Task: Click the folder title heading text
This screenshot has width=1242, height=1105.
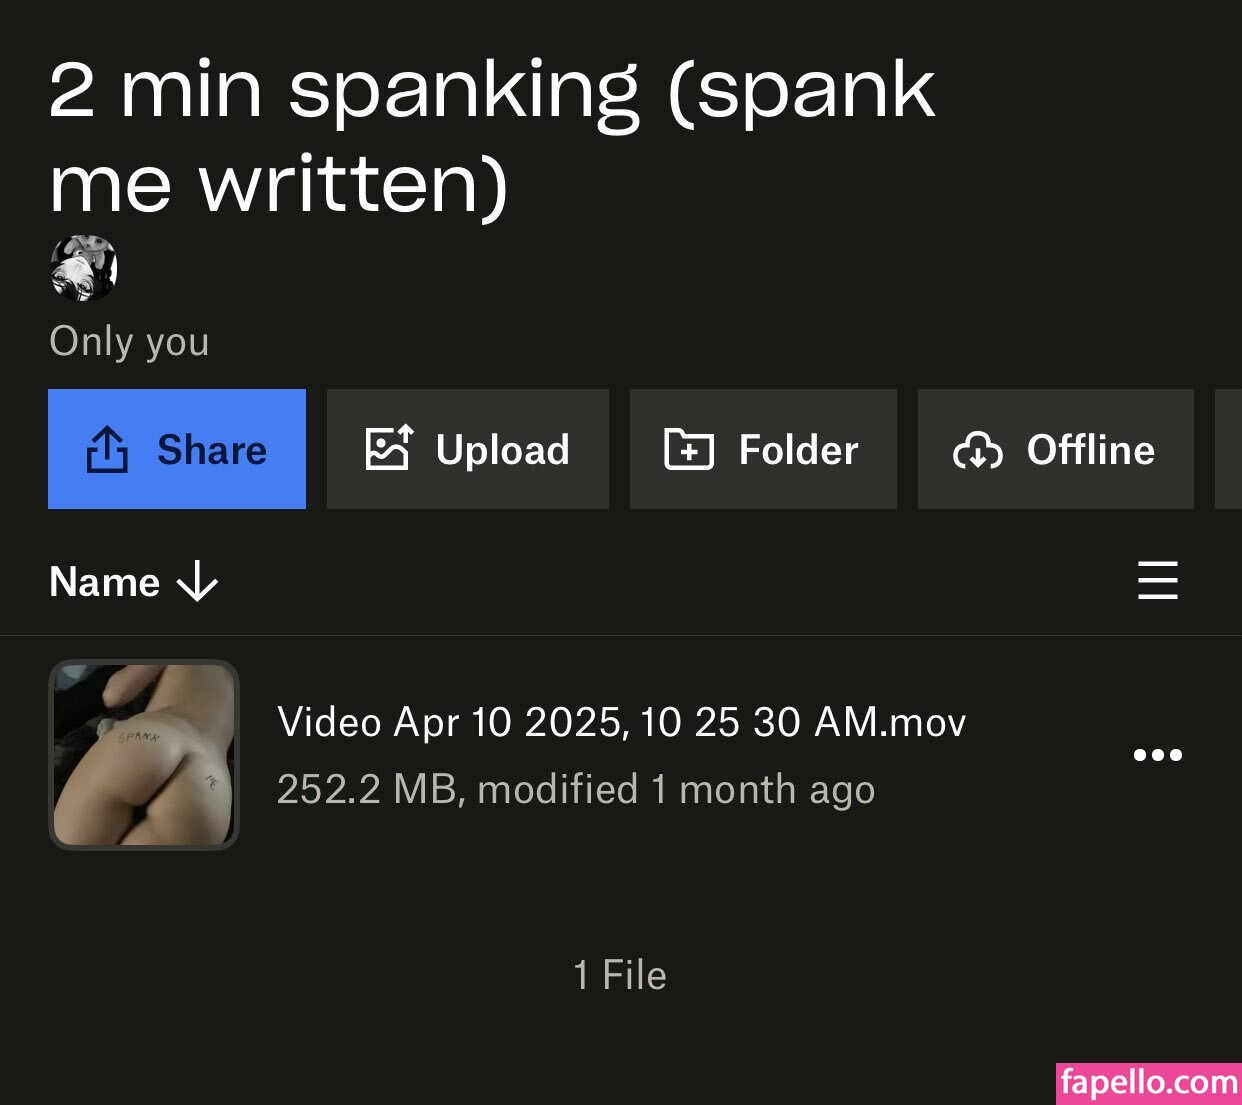Action: (490, 136)
